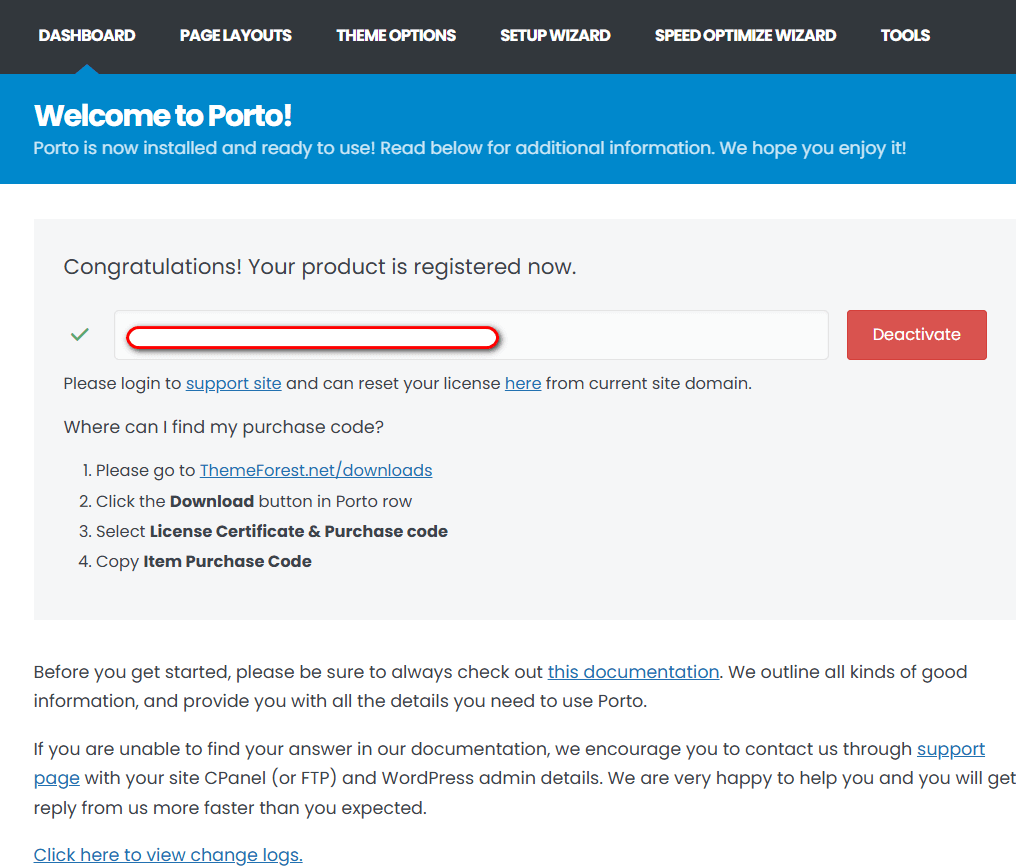Click 'Where can I find my purchase code?' text
Screen dimensions: 1016x867
click(x=224, y=427)
